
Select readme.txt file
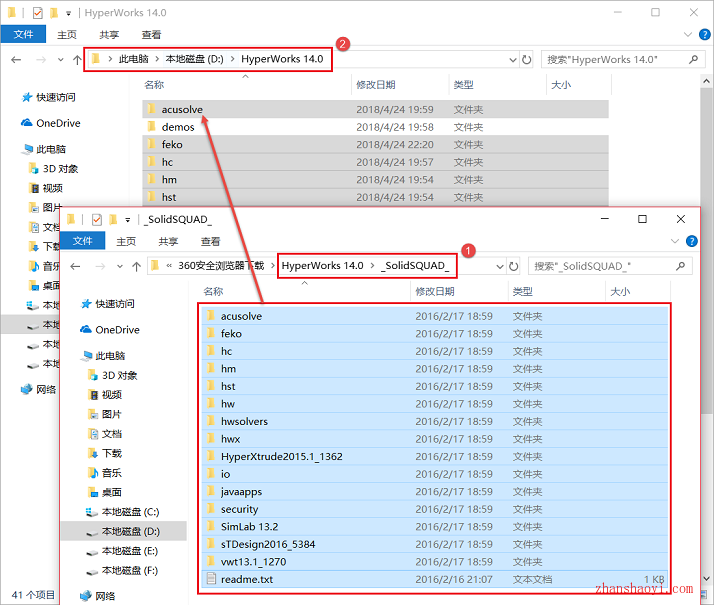point(435,579)
